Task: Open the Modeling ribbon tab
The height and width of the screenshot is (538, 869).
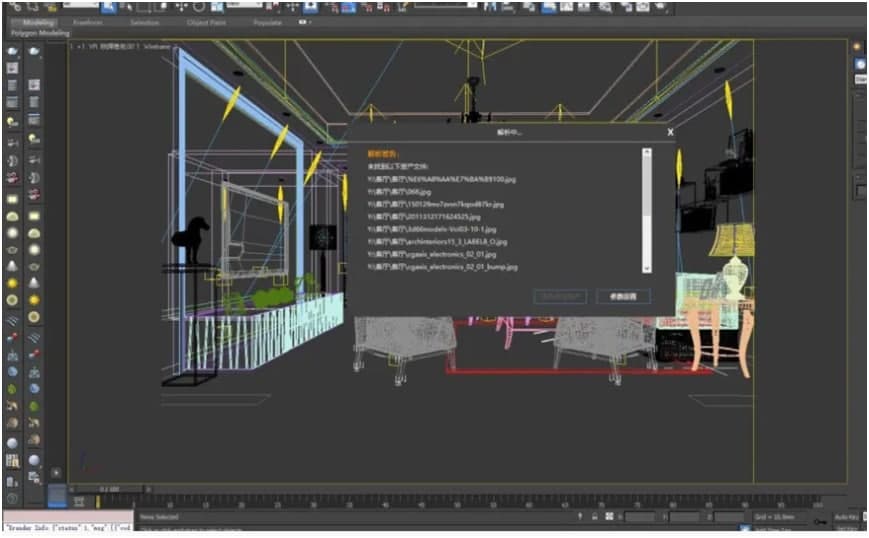Action: point(38,21)
